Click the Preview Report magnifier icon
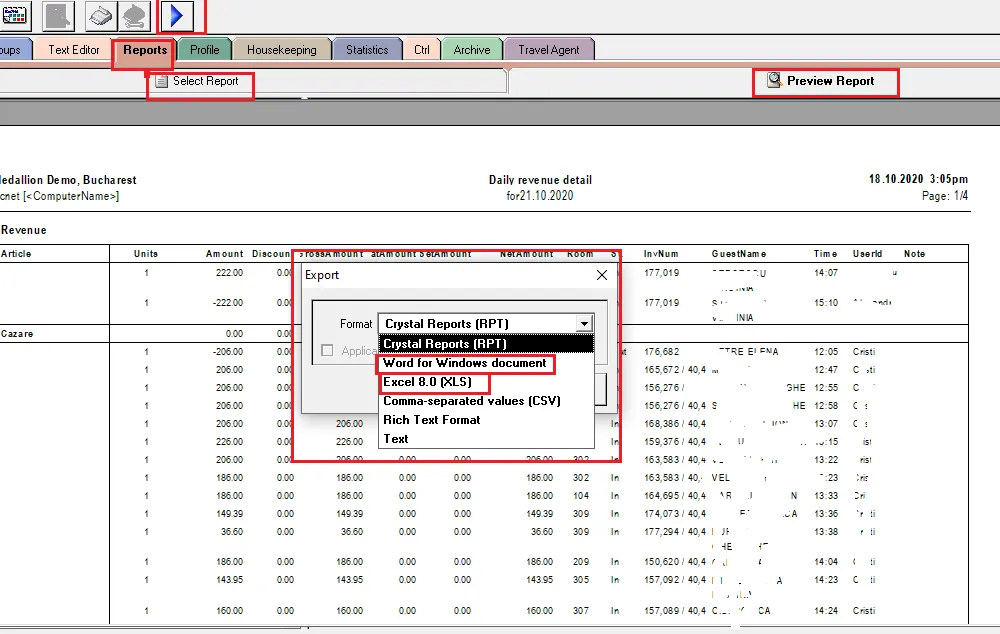This screenshot has height=634, width=1000. [774, 80]
